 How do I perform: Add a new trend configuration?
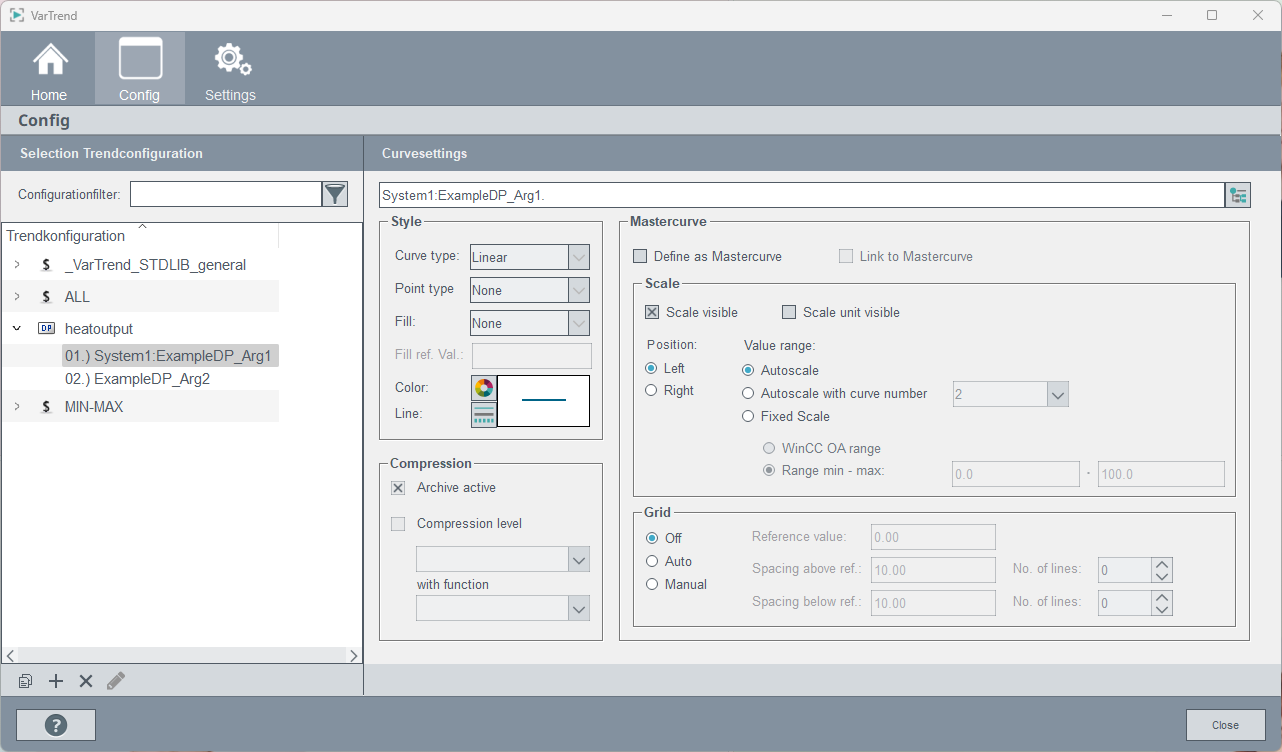coord(56,681)
